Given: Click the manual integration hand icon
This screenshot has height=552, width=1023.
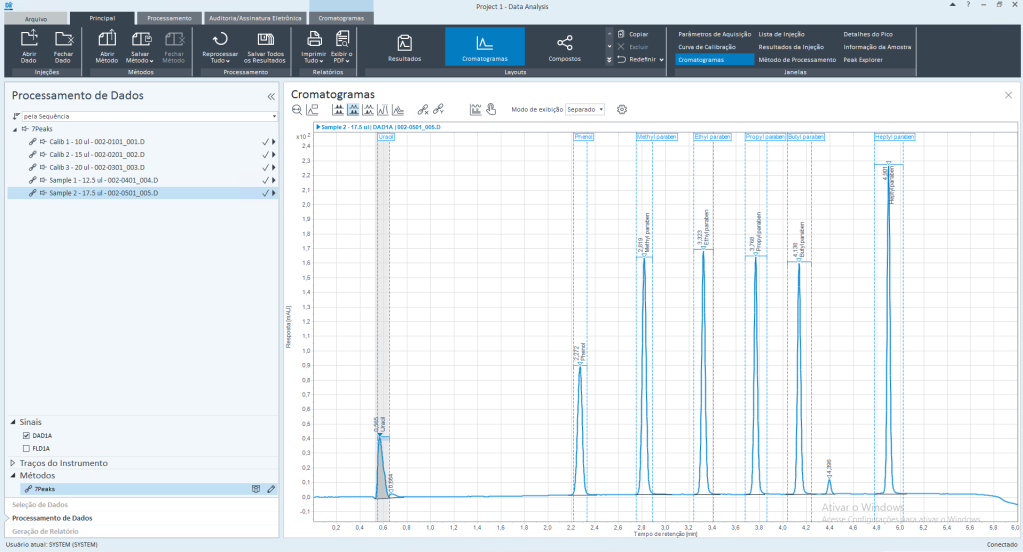Looking at the screenshot, I should click(x=491, y=110).
